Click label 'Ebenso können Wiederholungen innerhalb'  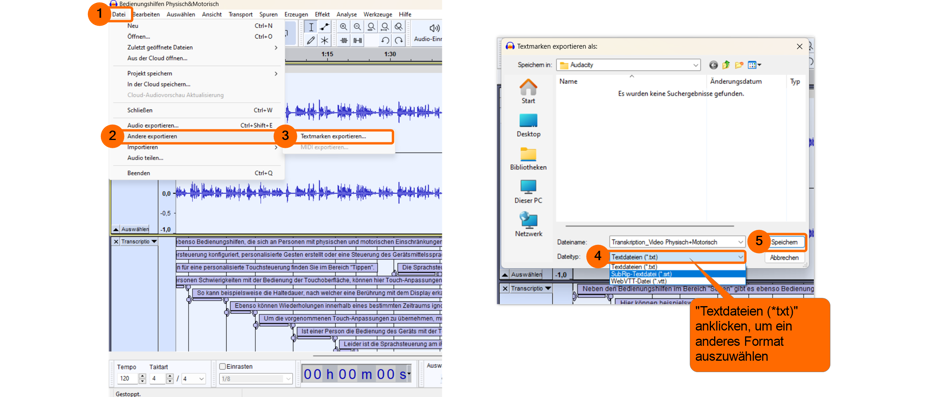click(x=337, y=306)
